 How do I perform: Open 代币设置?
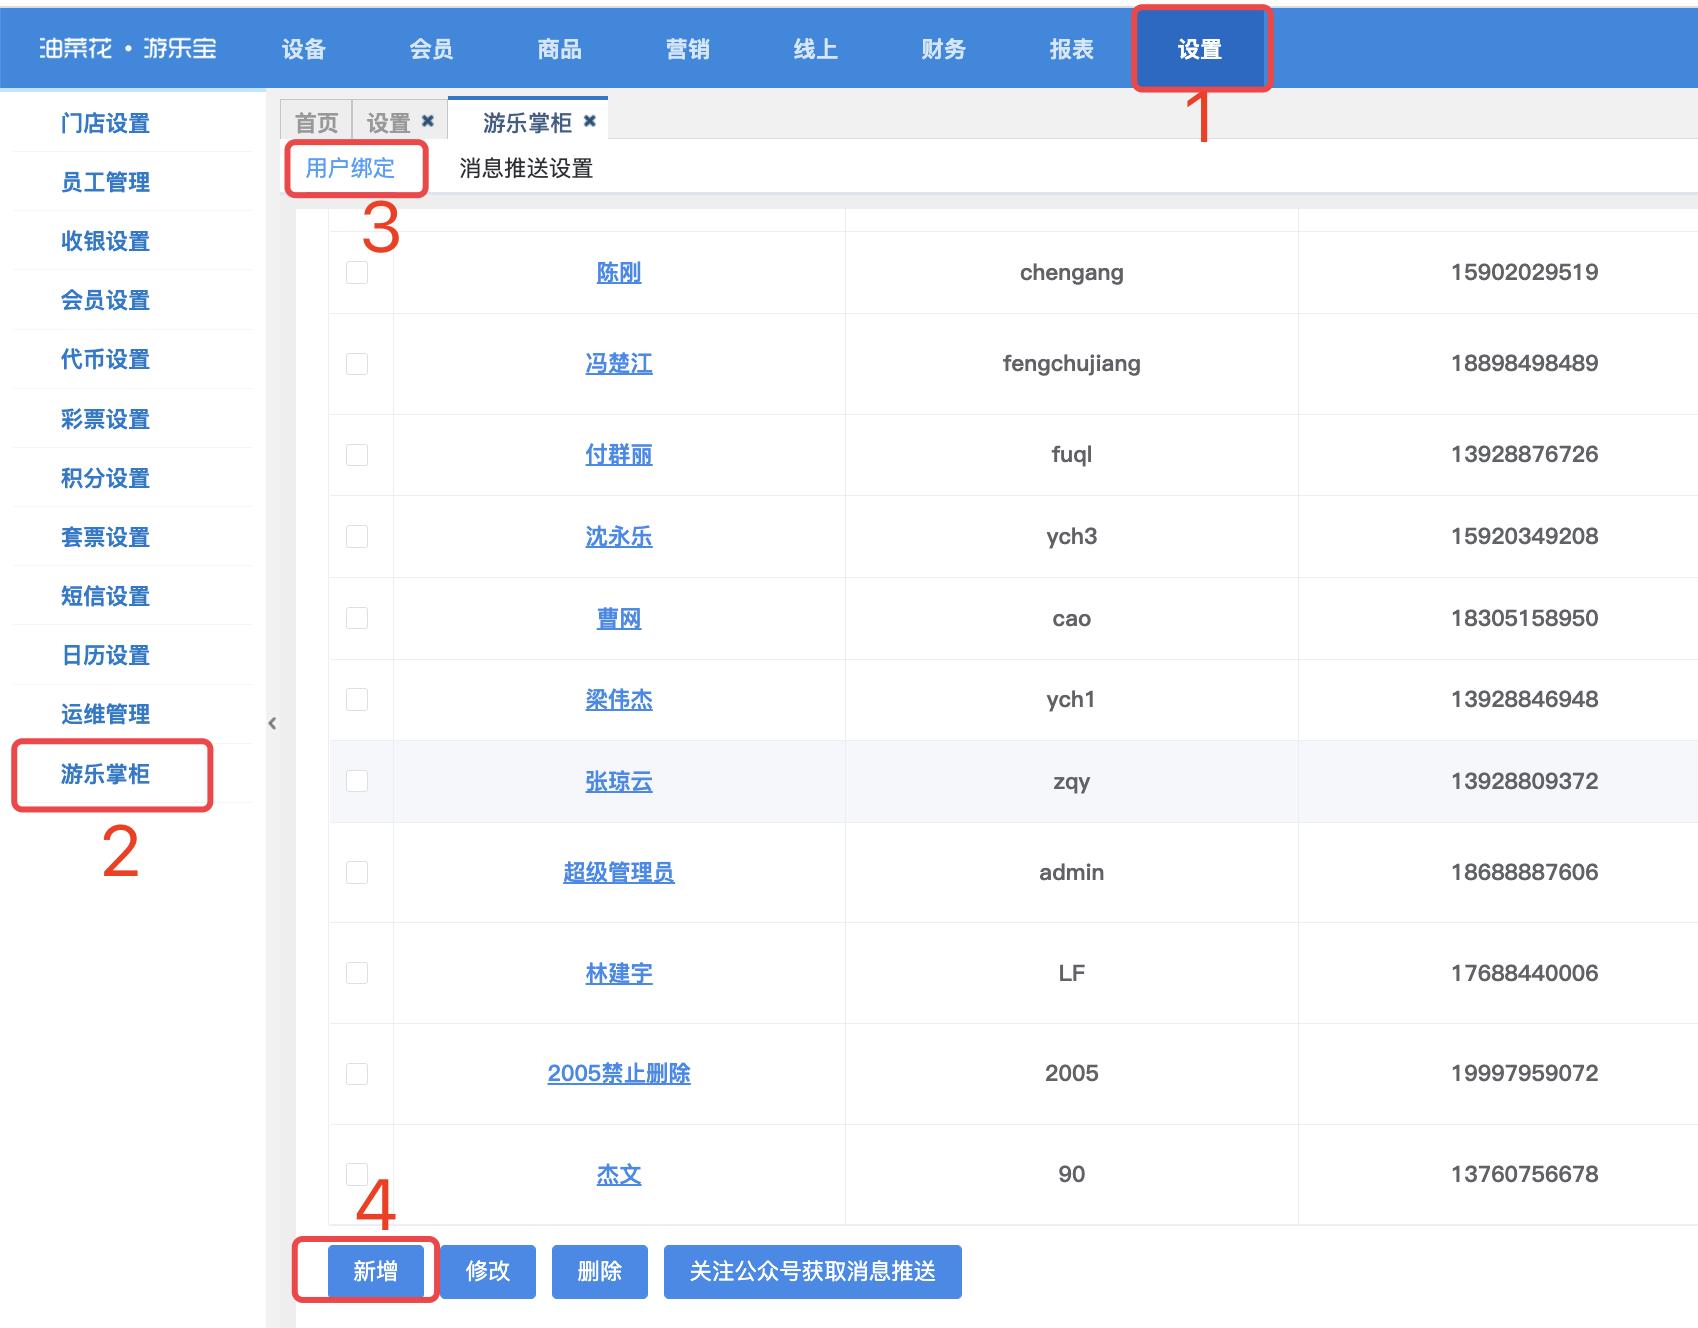pyautogui.click(x=105, y=359)
